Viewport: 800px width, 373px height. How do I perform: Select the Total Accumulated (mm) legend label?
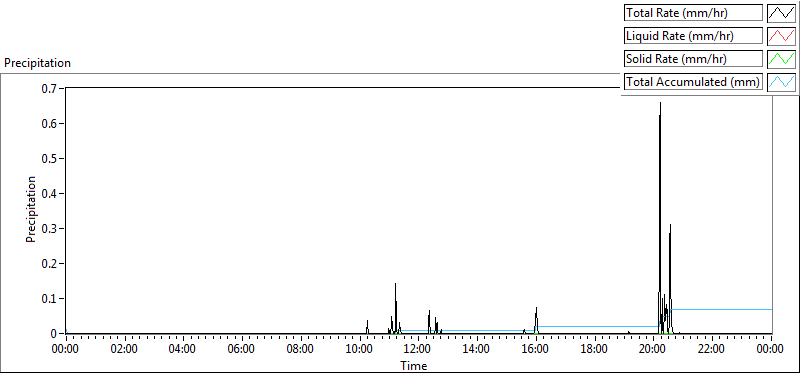coord(693,82)
